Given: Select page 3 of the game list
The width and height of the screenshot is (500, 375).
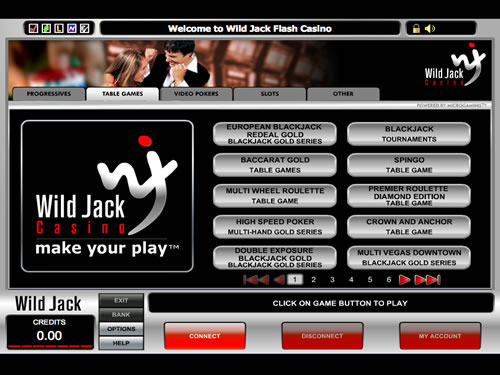Looking at the screenshot, I should click(332, 280).
